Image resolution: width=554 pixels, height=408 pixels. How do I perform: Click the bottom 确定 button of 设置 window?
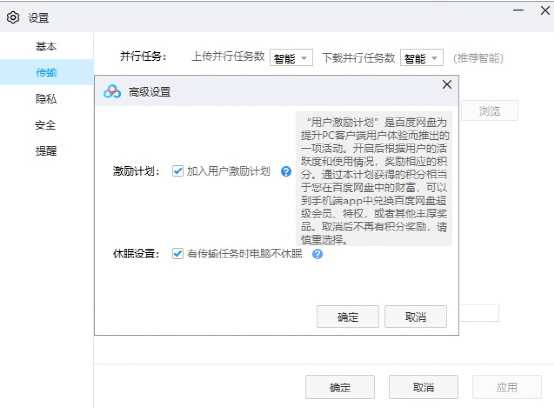pyautogui.click(x=340, y=387)
